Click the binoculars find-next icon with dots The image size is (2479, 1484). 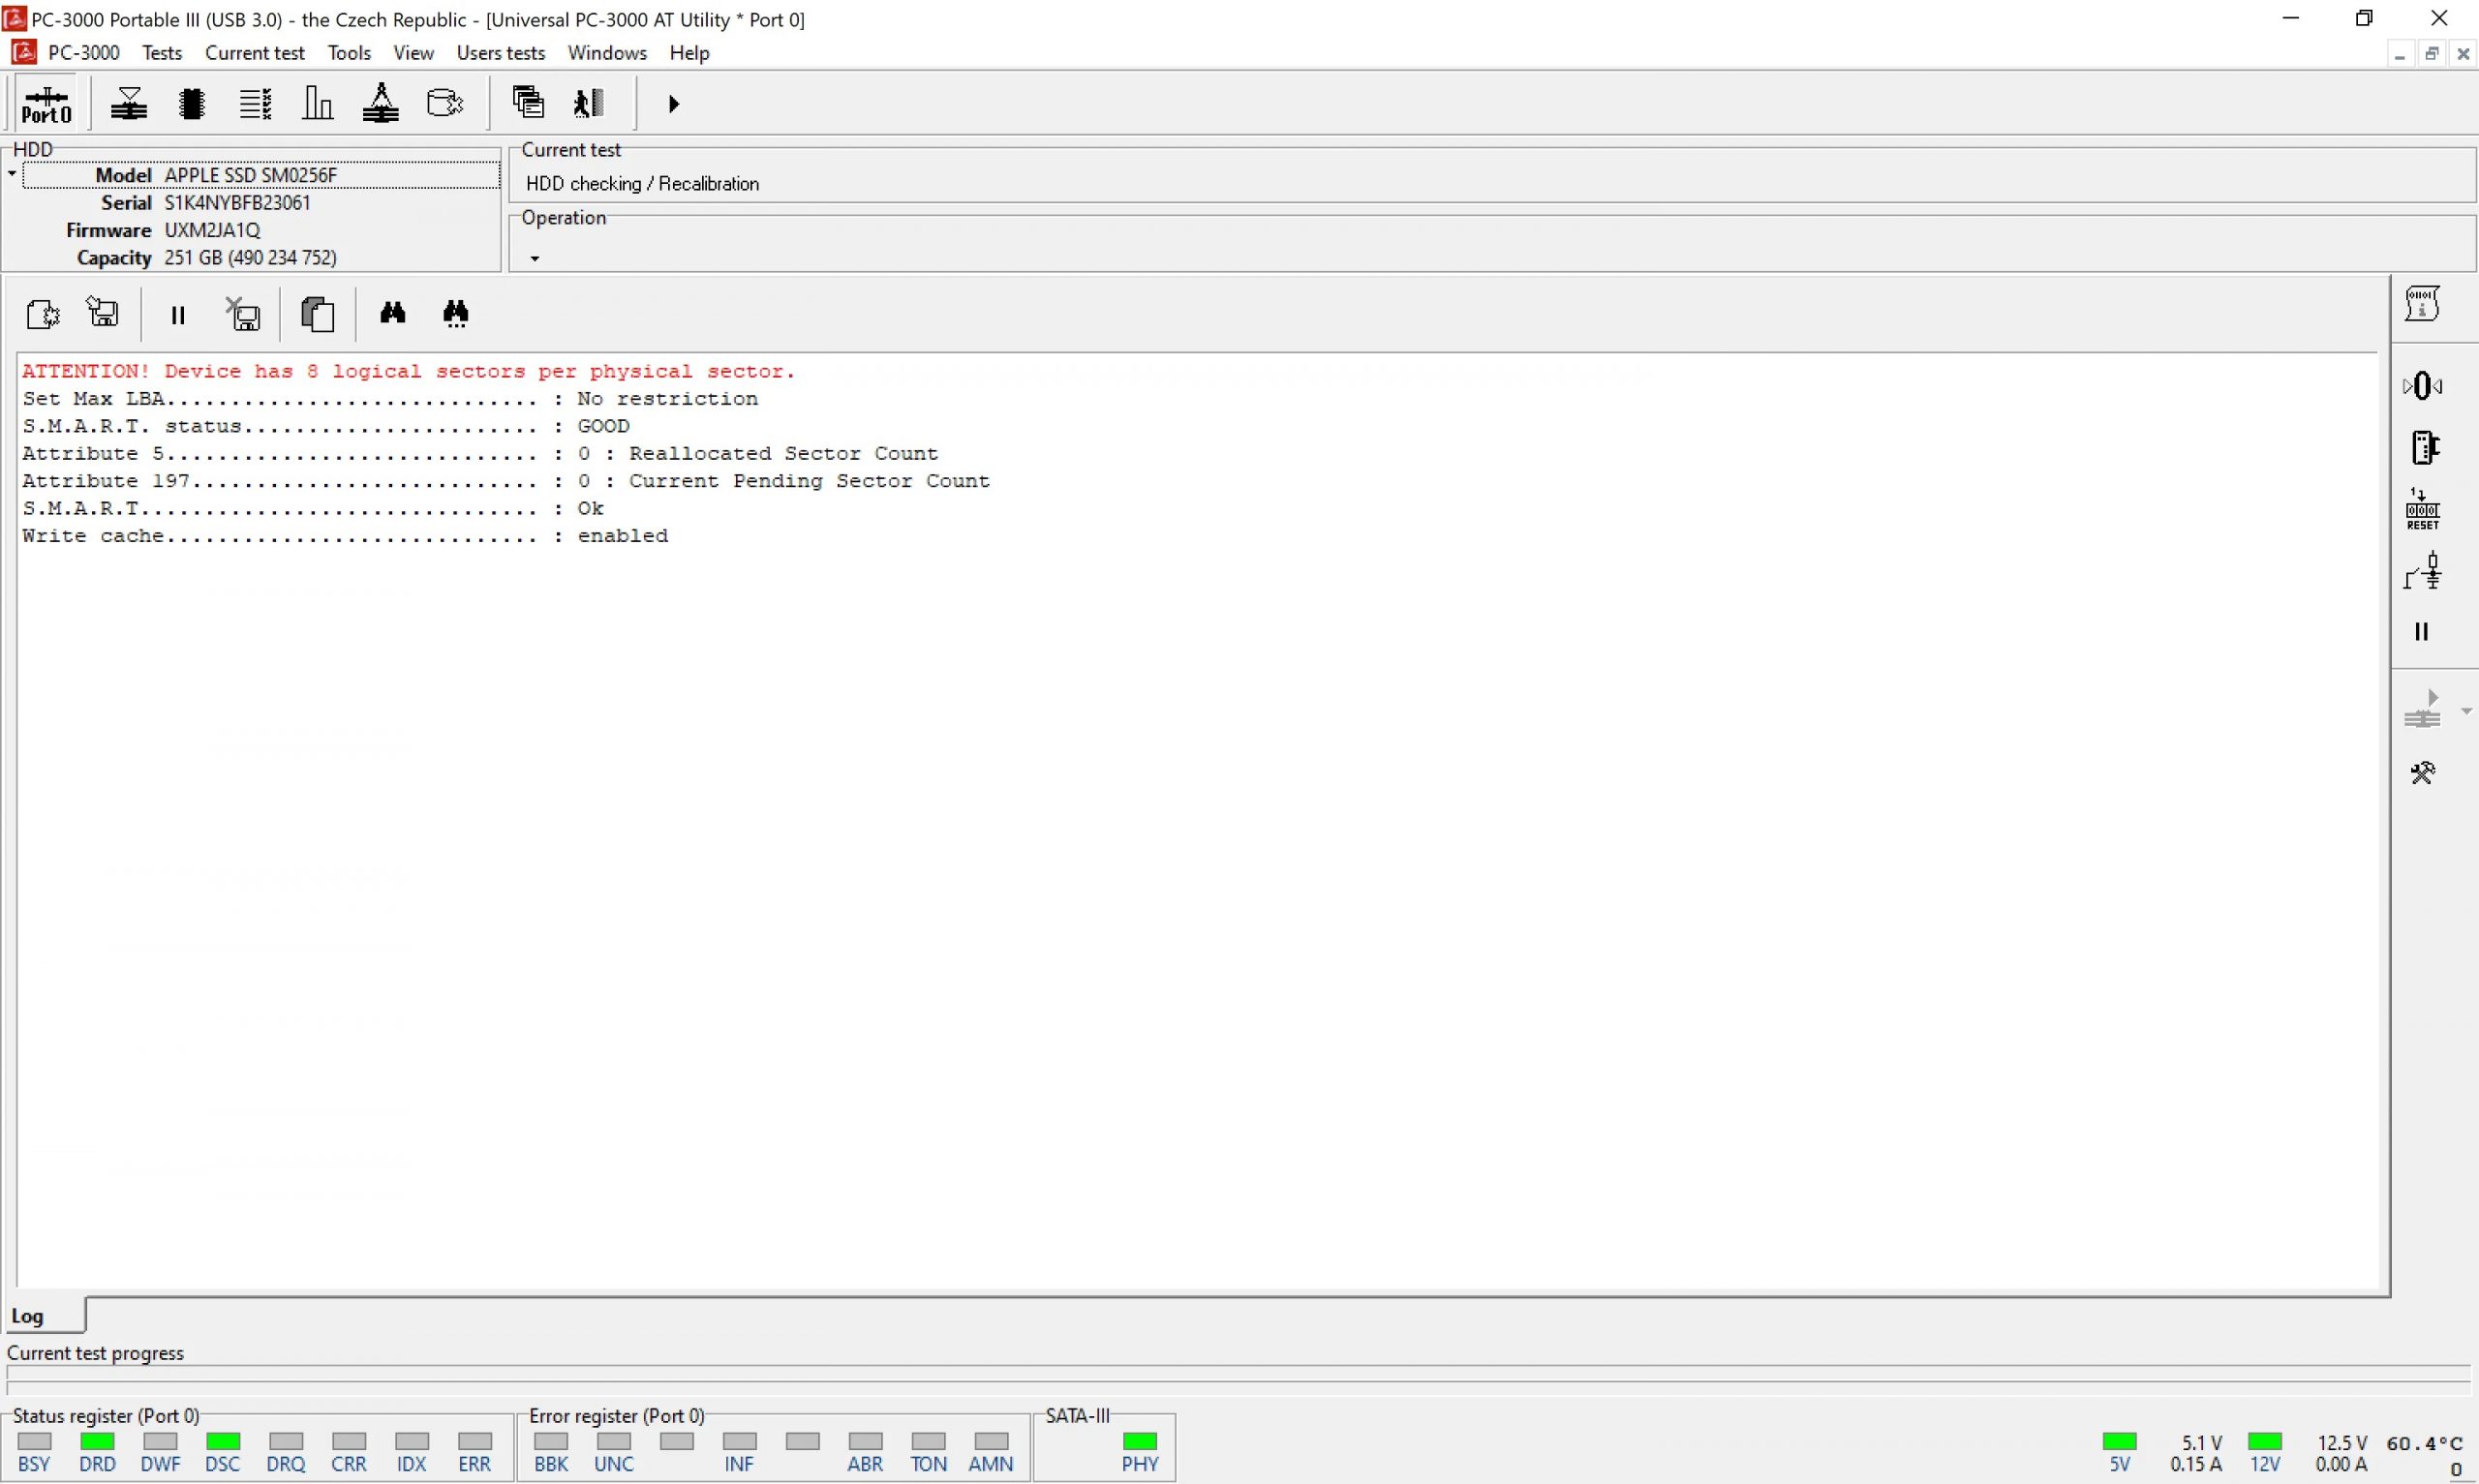pyautogui.click(x=456, y=314)
